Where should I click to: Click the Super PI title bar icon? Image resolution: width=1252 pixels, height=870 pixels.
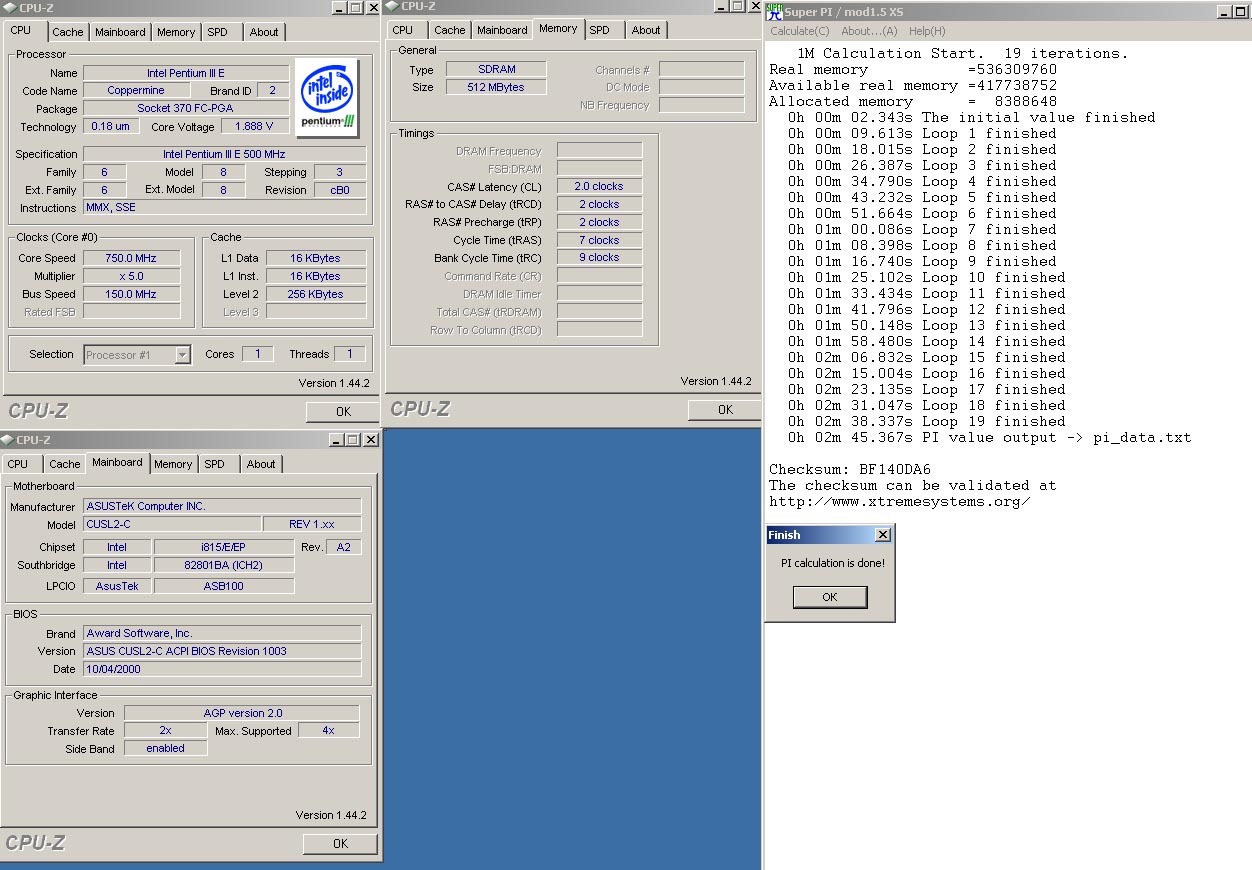[774, 11]
